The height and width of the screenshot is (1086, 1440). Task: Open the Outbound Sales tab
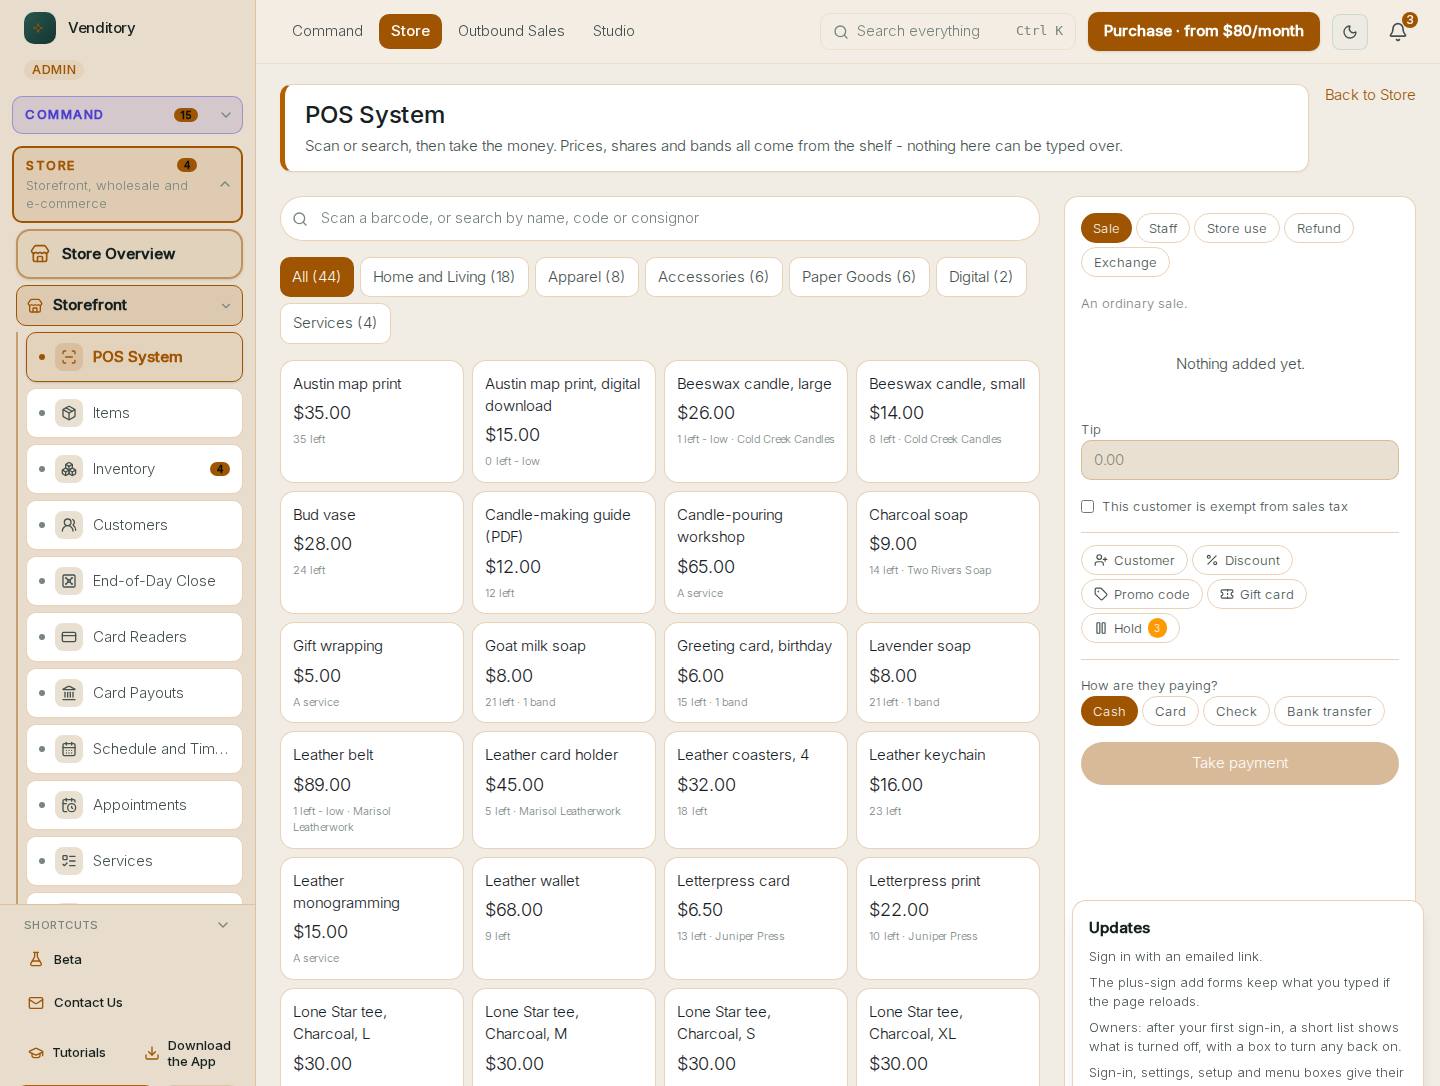point(511,31)
